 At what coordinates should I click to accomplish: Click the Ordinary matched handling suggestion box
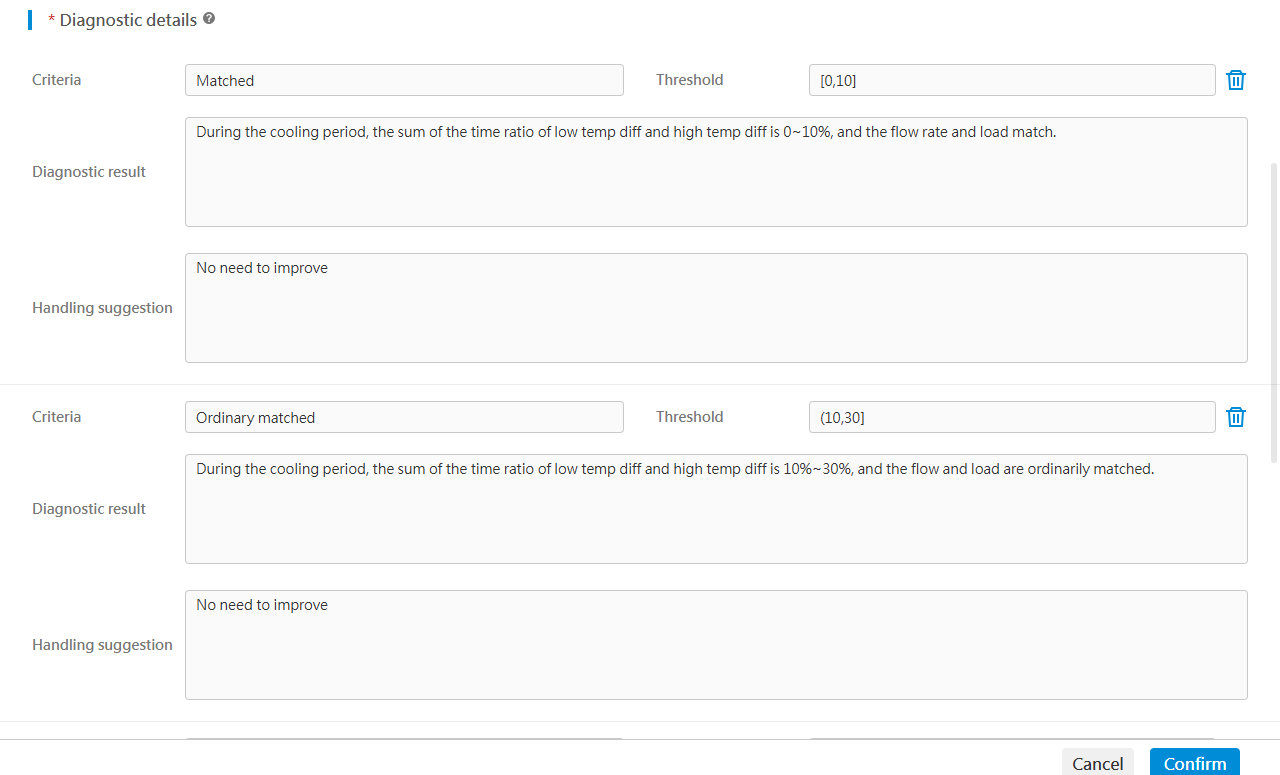click(x=716, y=645)
